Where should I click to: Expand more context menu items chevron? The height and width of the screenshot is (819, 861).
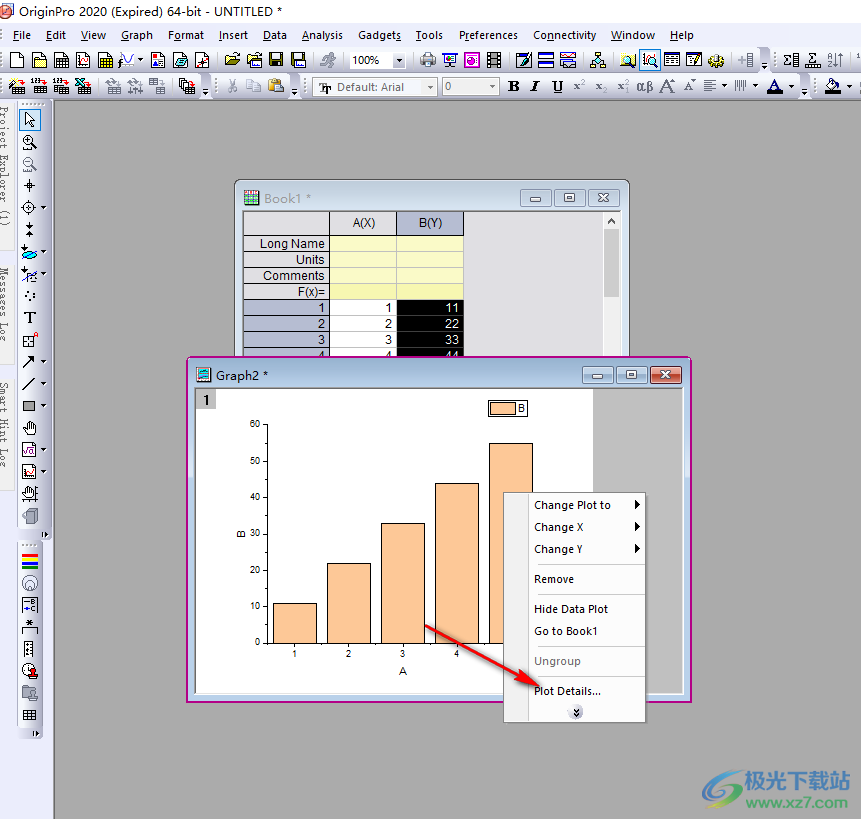tap(575, 713)
